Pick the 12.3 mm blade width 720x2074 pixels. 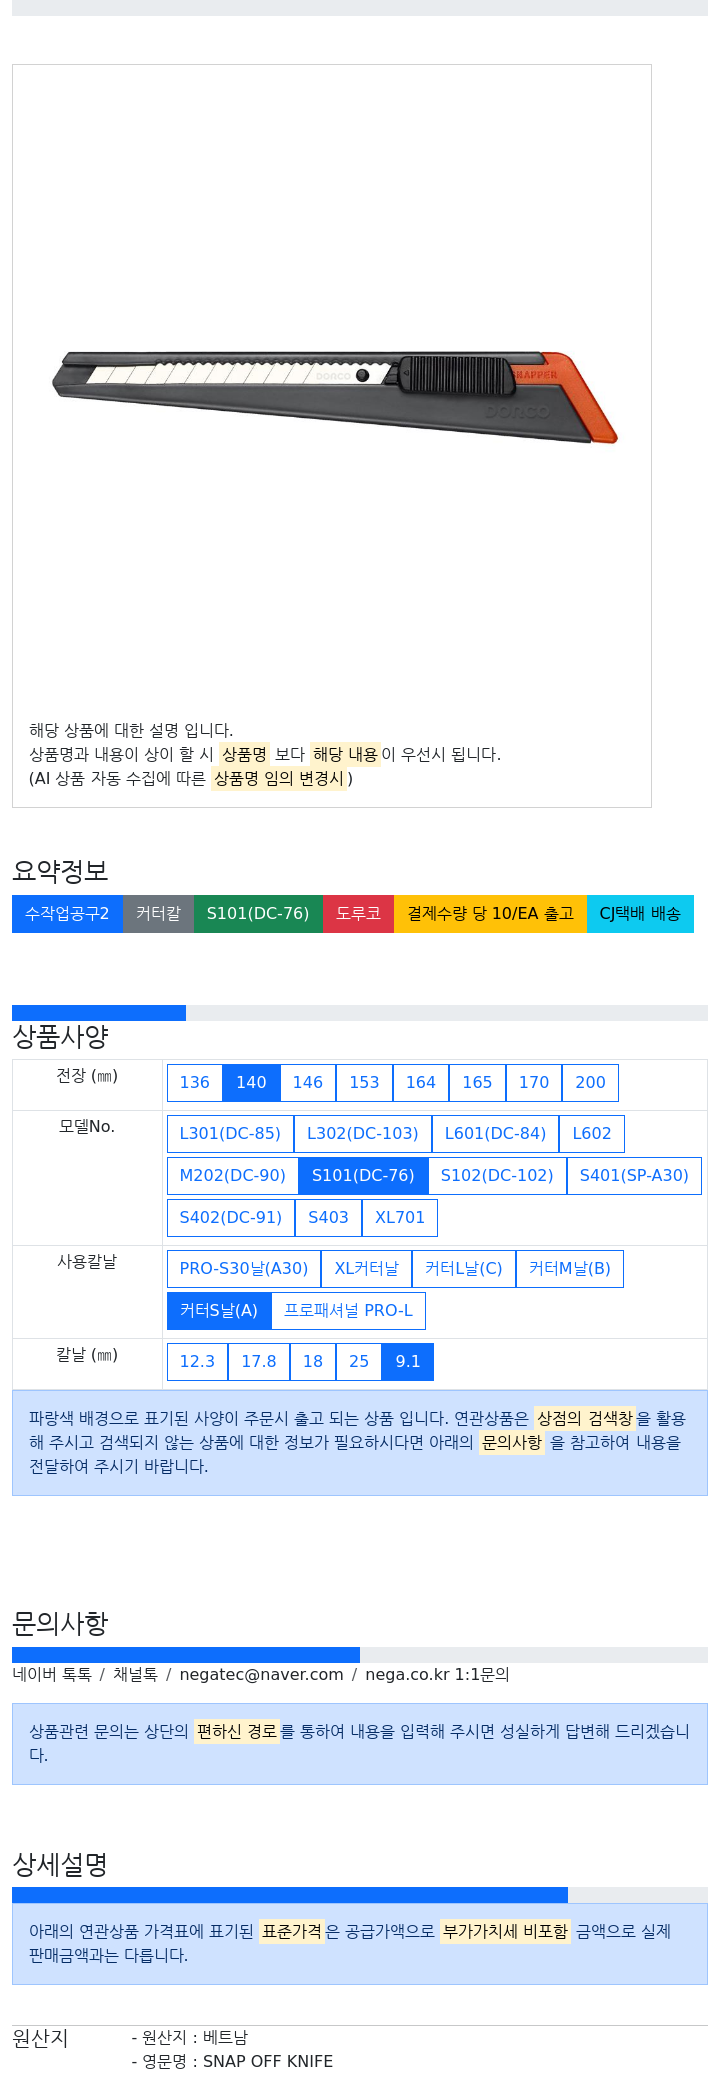click(197, 1362)
